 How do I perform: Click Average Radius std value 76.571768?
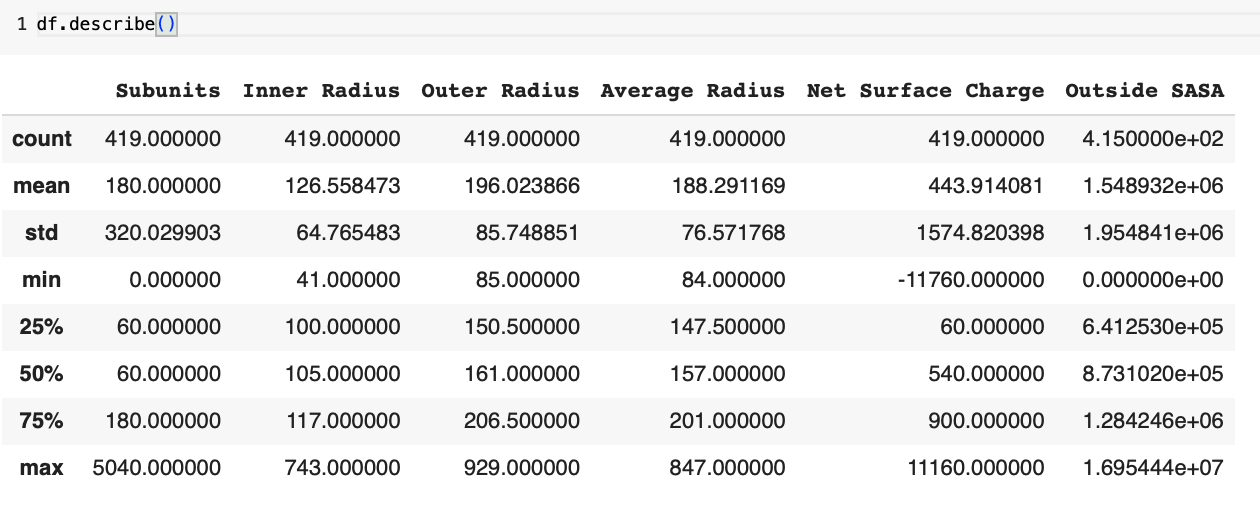coord(734,233)
